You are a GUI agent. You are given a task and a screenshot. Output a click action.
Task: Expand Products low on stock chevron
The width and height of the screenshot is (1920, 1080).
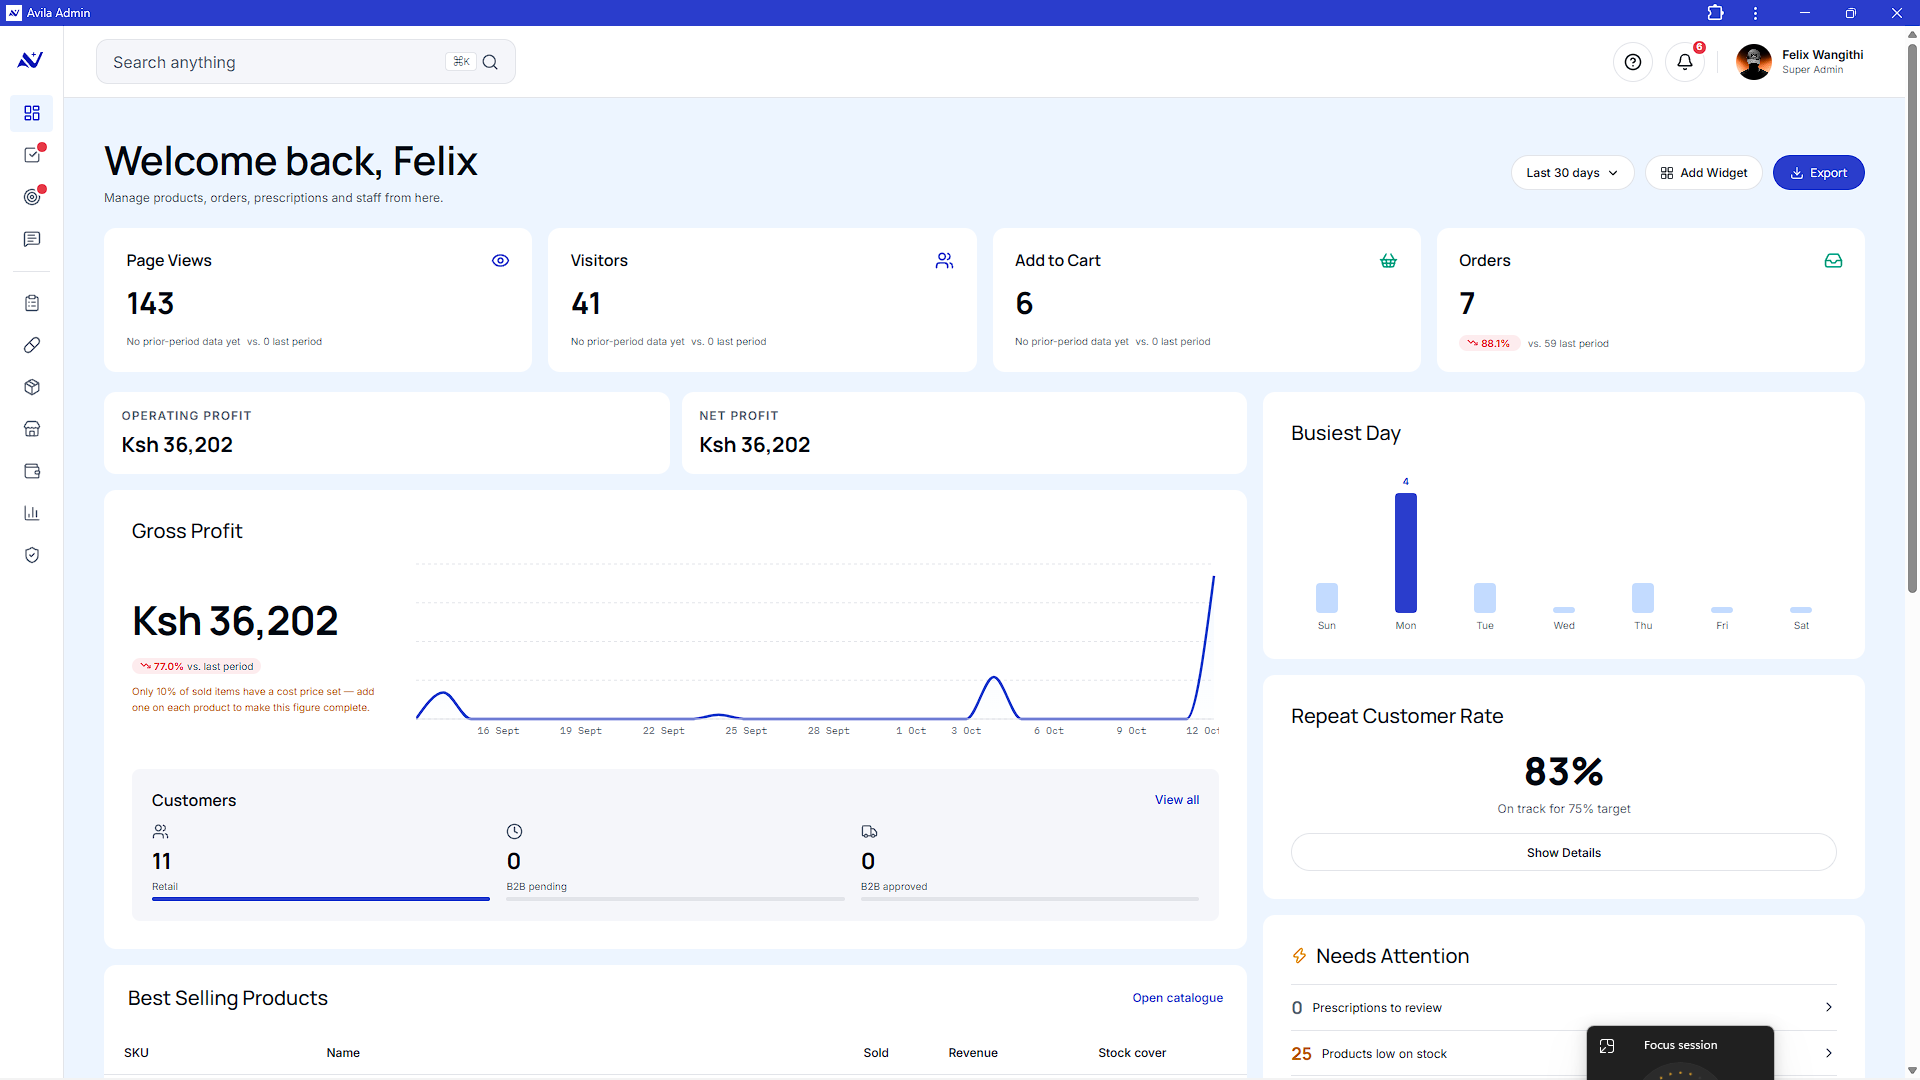click(1828, 1053)
